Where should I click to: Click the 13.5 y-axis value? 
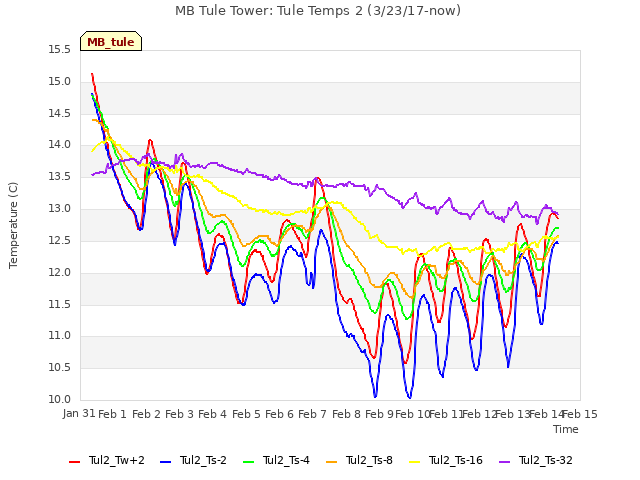pos(60,177)
